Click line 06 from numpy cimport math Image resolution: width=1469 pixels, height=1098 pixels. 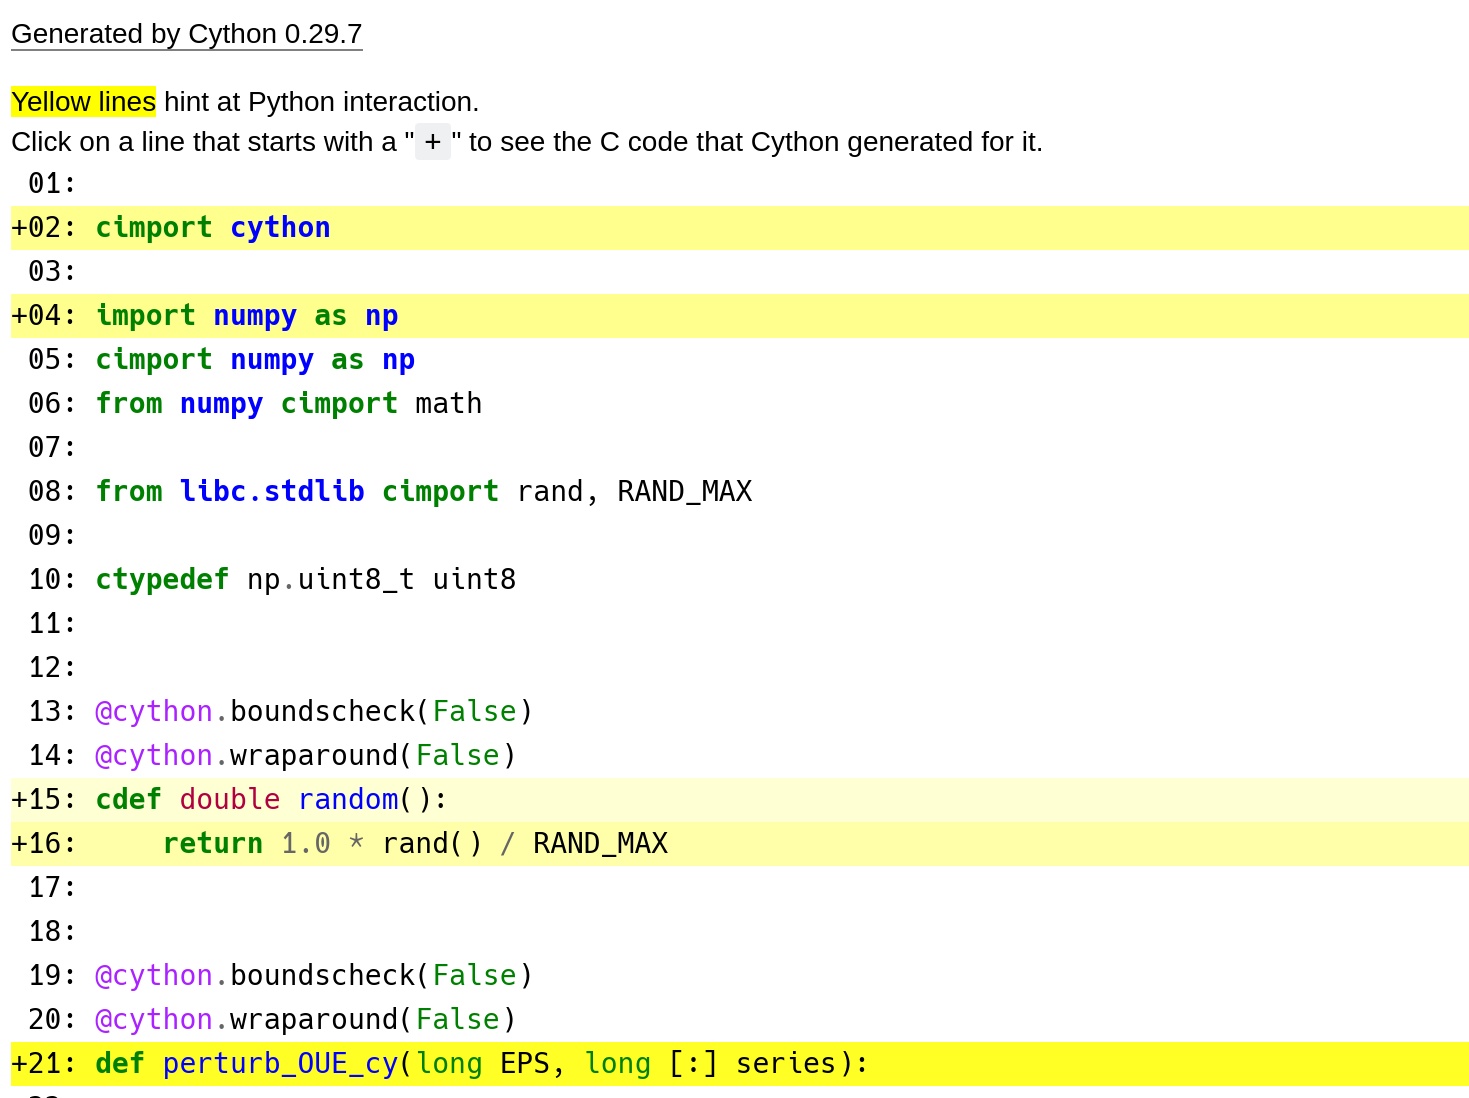pyautogui.click(x=288, y=403)
